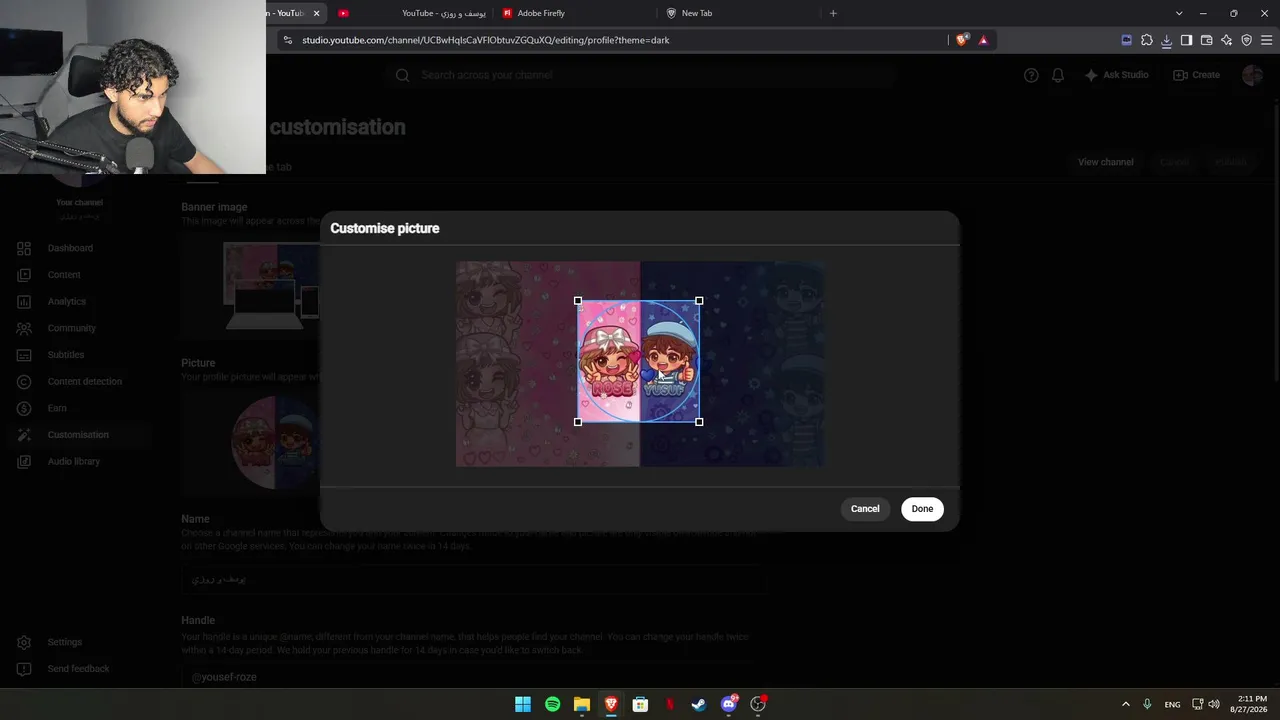
Task: Click the purple extension icon in toolbar
Action: tap(1126, 40)
